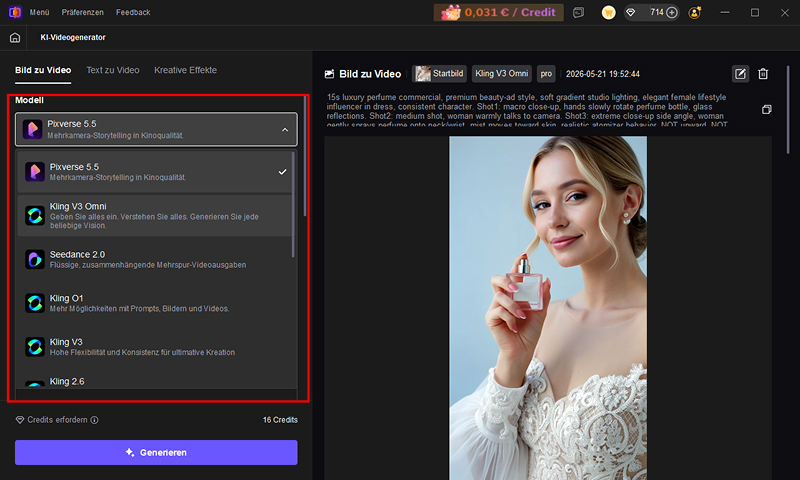This screenshot has width=800, height=480.
Task: Open the message center icon
Action: coord(579,12)
